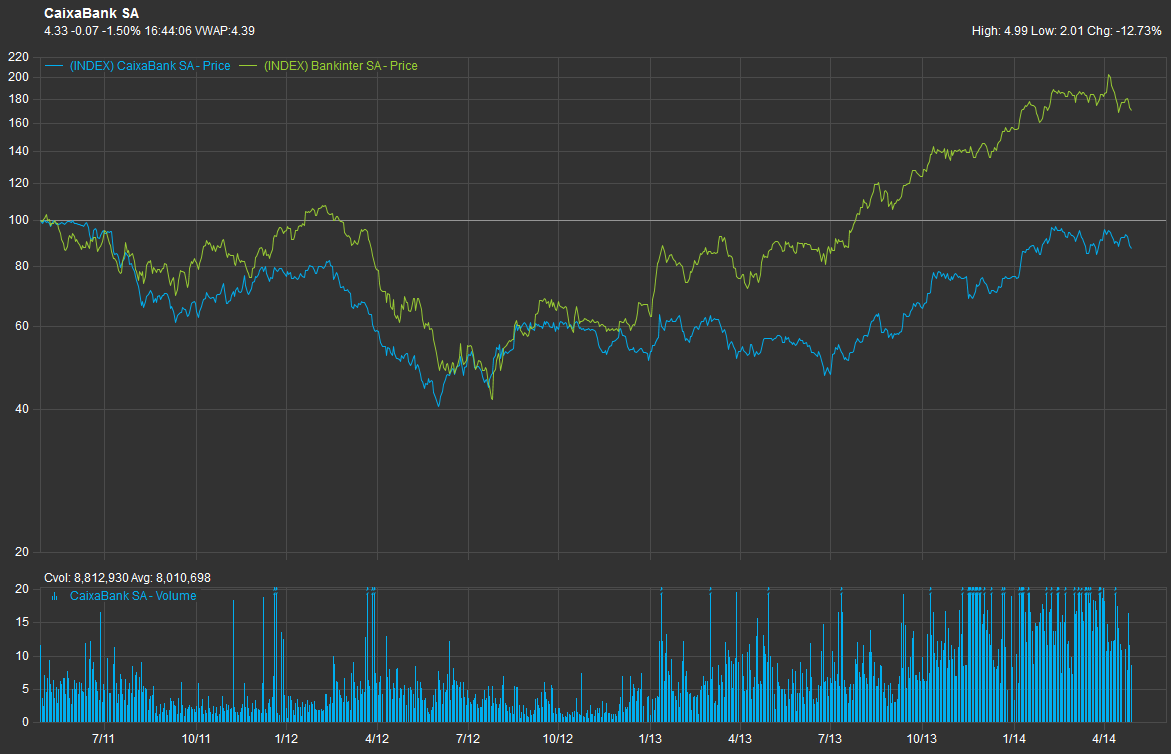Click the CaixaBank SA chart title
Viewport: 1171px width, 754px height.
tap(91, 13)
